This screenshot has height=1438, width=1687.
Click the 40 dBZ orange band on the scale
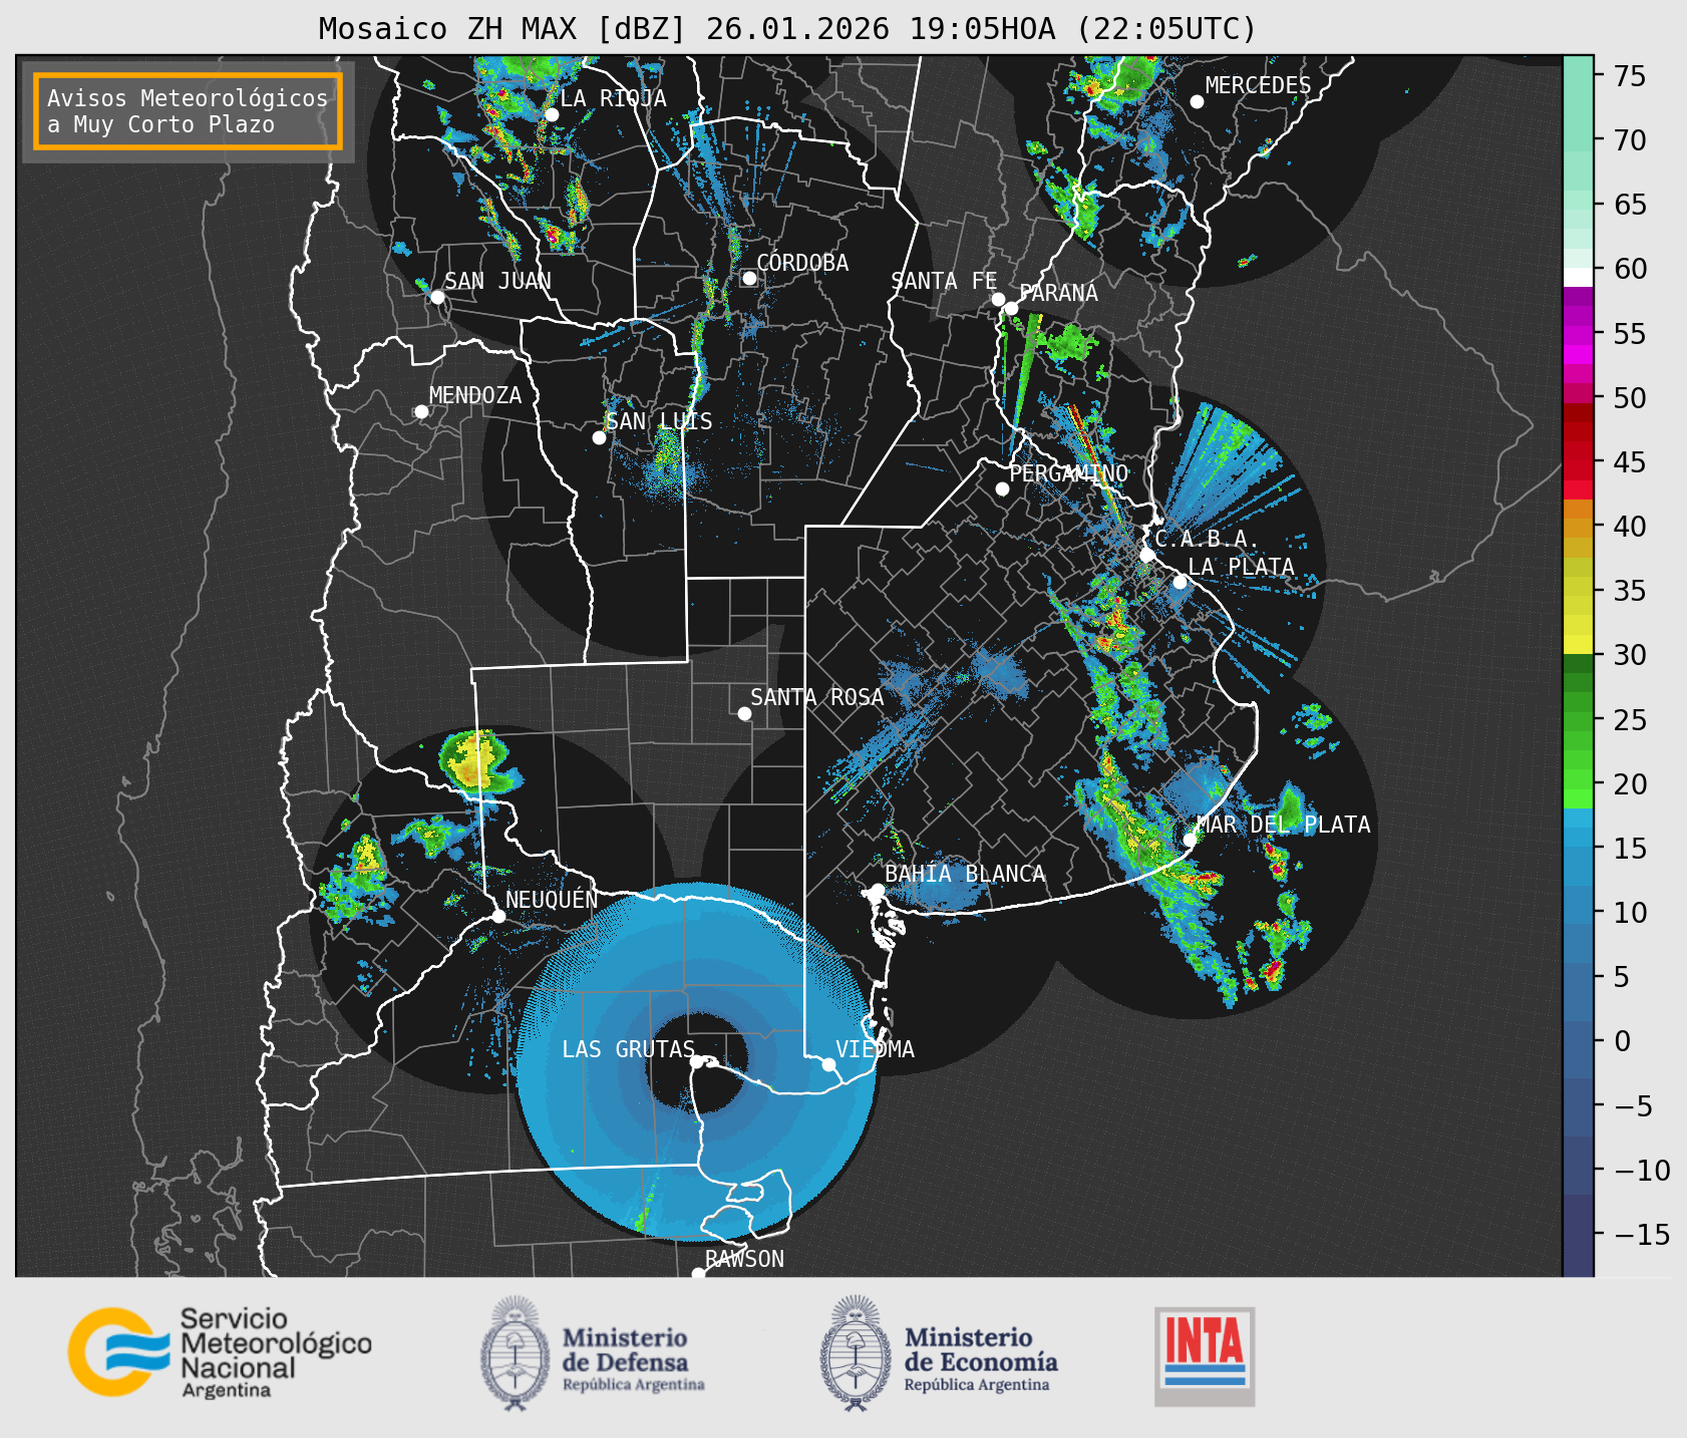pyautogui.click(x=1578, y=526)
